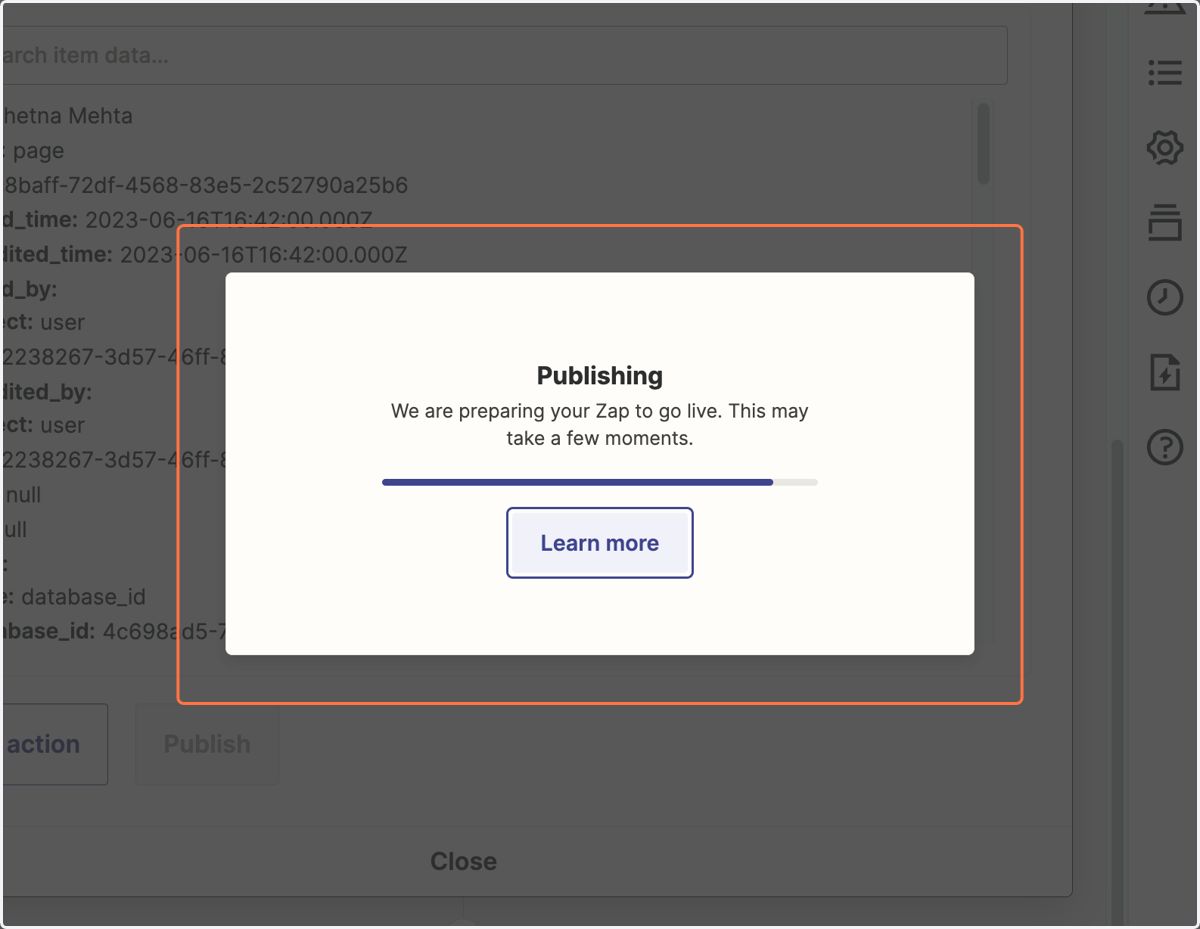Click the dimmed Publish button
Image resolution: width=1200 pixels, height=929 pixels.
coord(207,744)
